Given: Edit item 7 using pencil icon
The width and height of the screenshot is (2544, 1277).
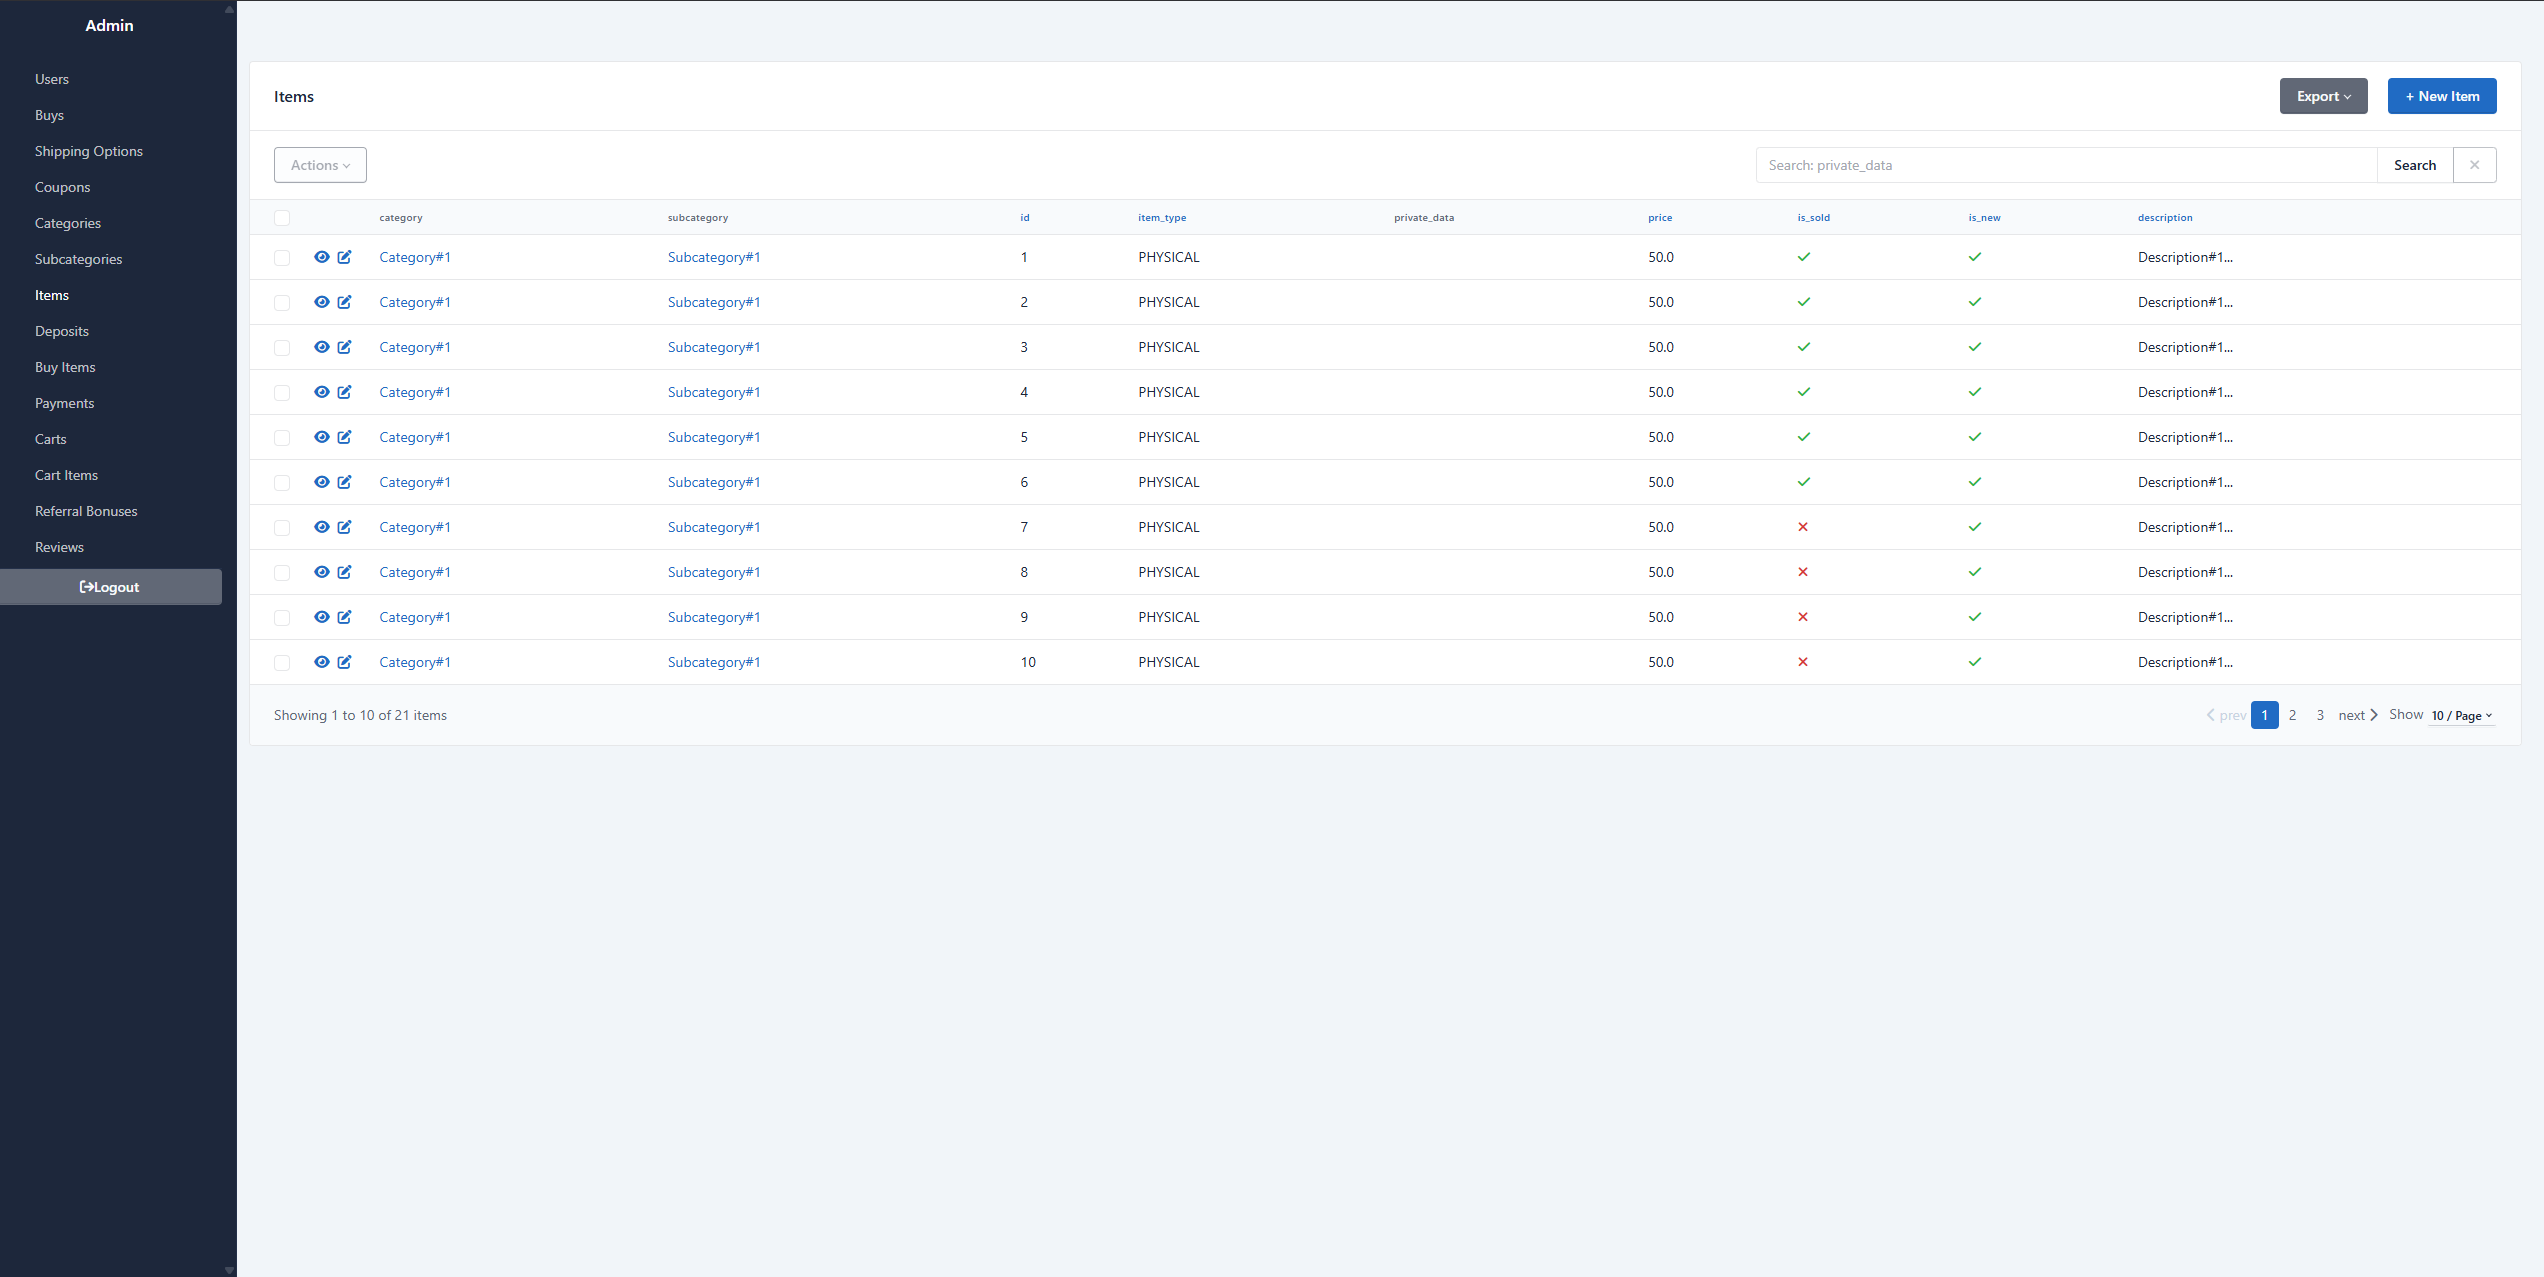Looking at the screenshot, I should click(344, 527).
